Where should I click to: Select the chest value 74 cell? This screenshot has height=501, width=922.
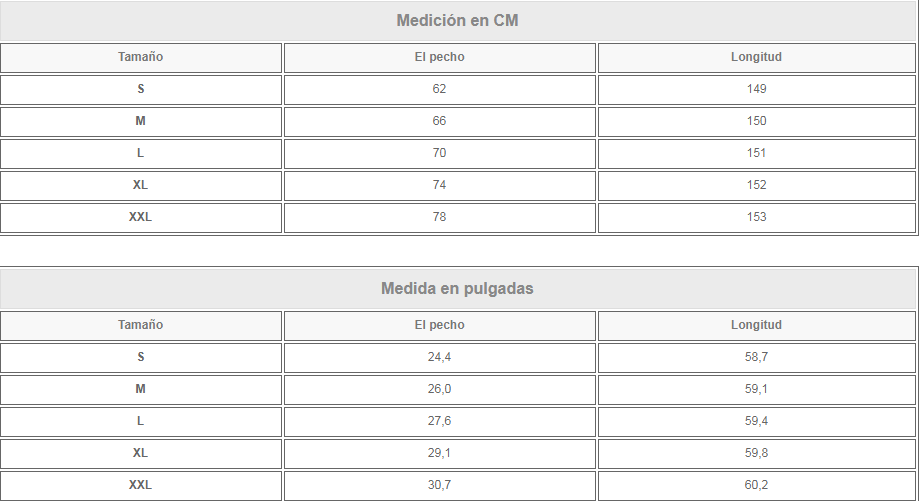[x=439, y=185]
